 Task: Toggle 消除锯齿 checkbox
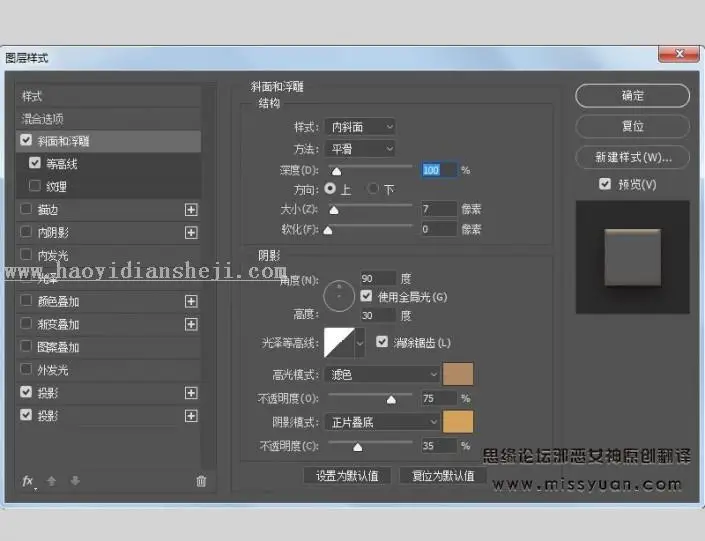pos(382,342)
